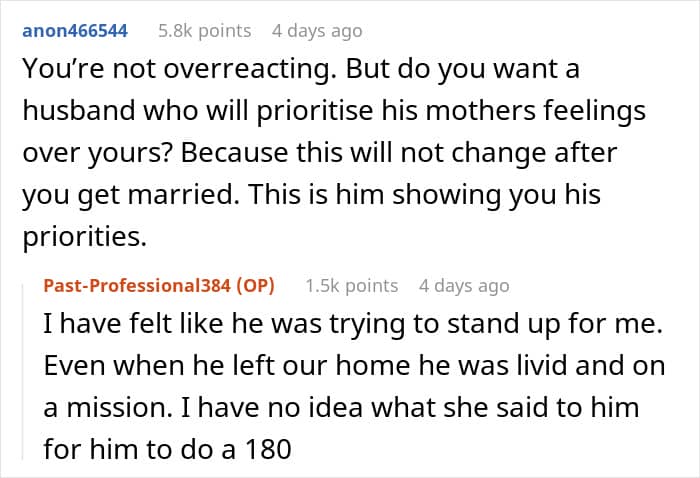The width and height of the screenshot is (700, 478).
Task: Open anon466544's user profile
Action: [x=75, y=31]
